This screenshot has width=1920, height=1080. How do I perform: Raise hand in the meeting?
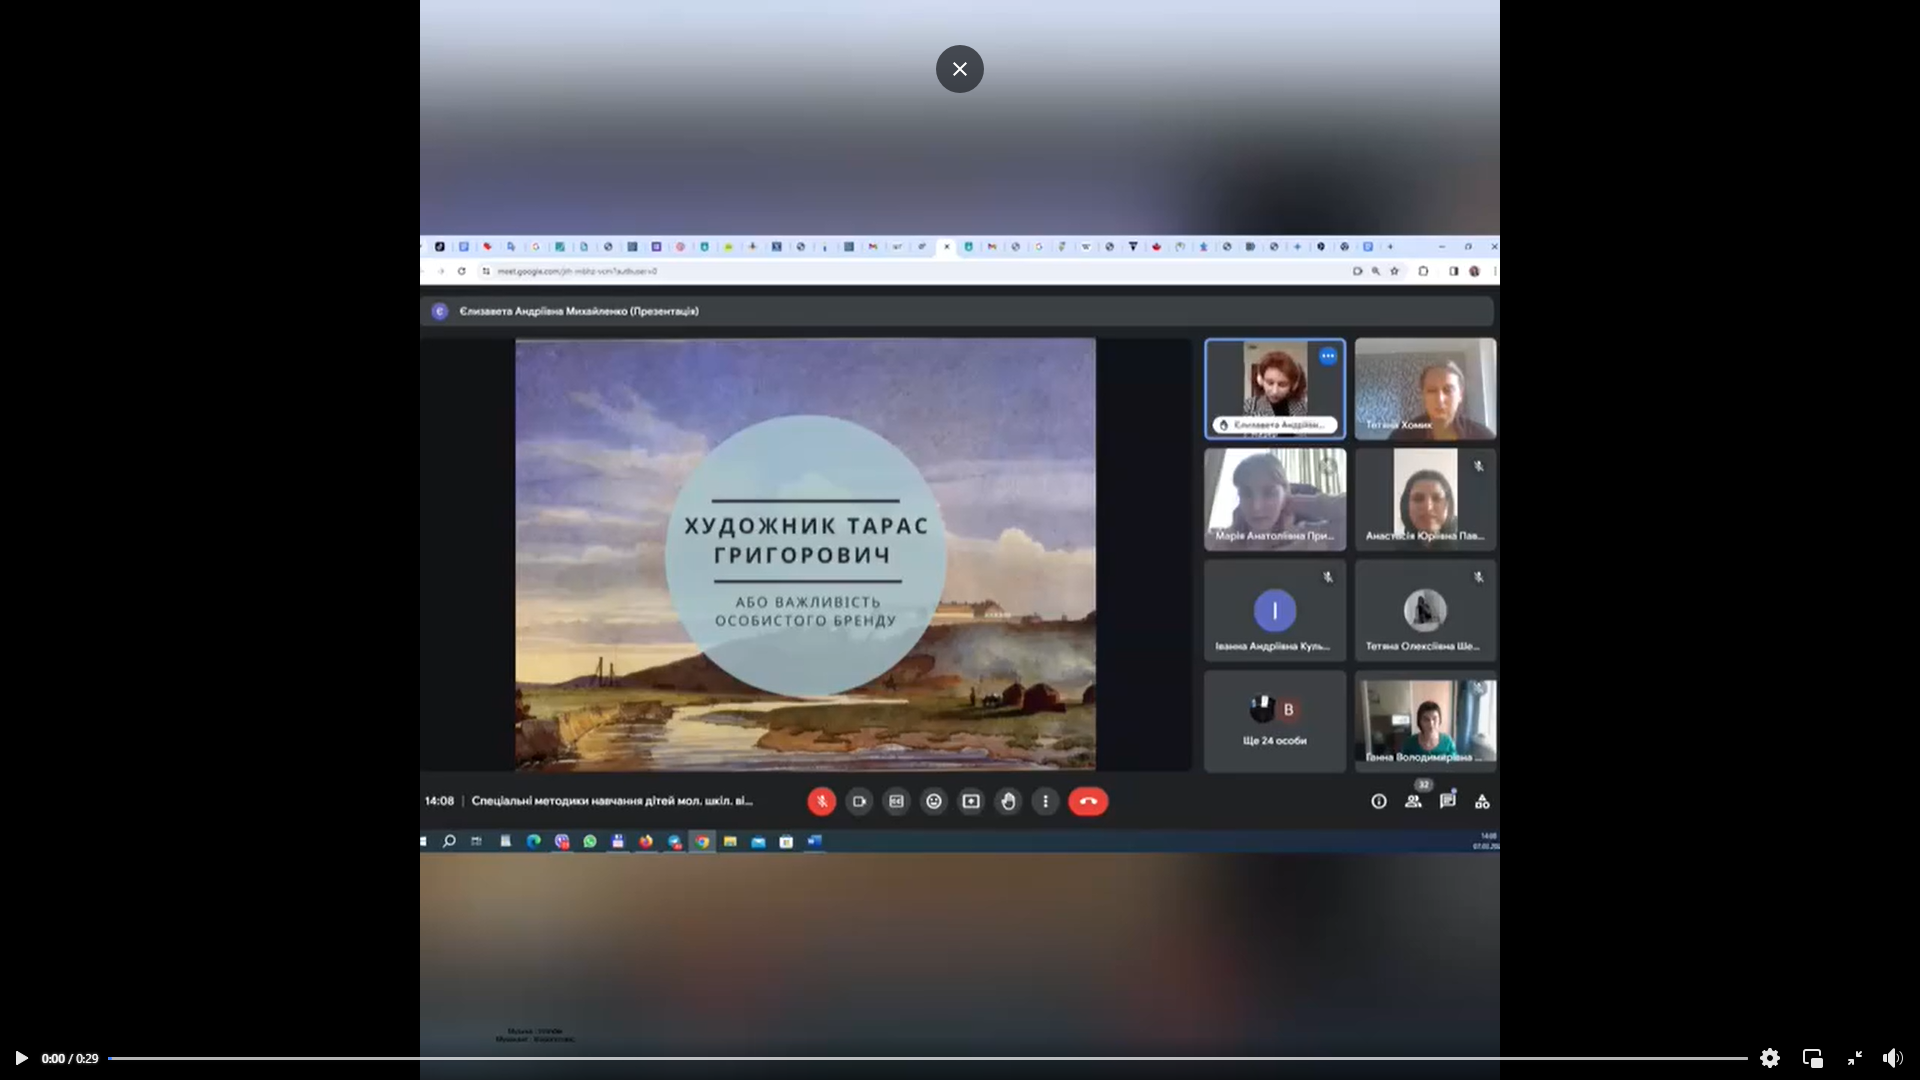pos(1008,801)
